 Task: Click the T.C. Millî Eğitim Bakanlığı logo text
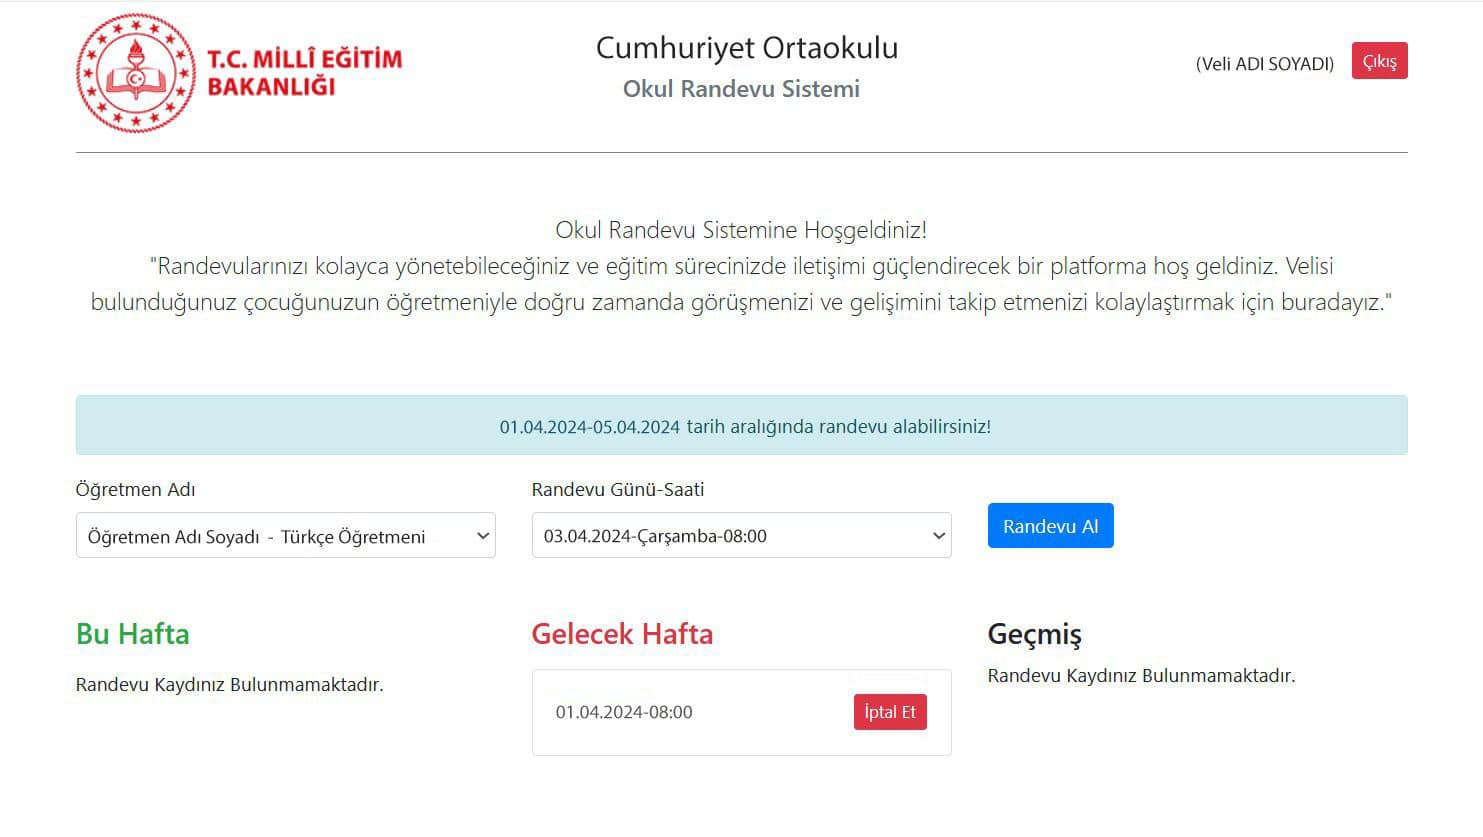tap(304, 72)
